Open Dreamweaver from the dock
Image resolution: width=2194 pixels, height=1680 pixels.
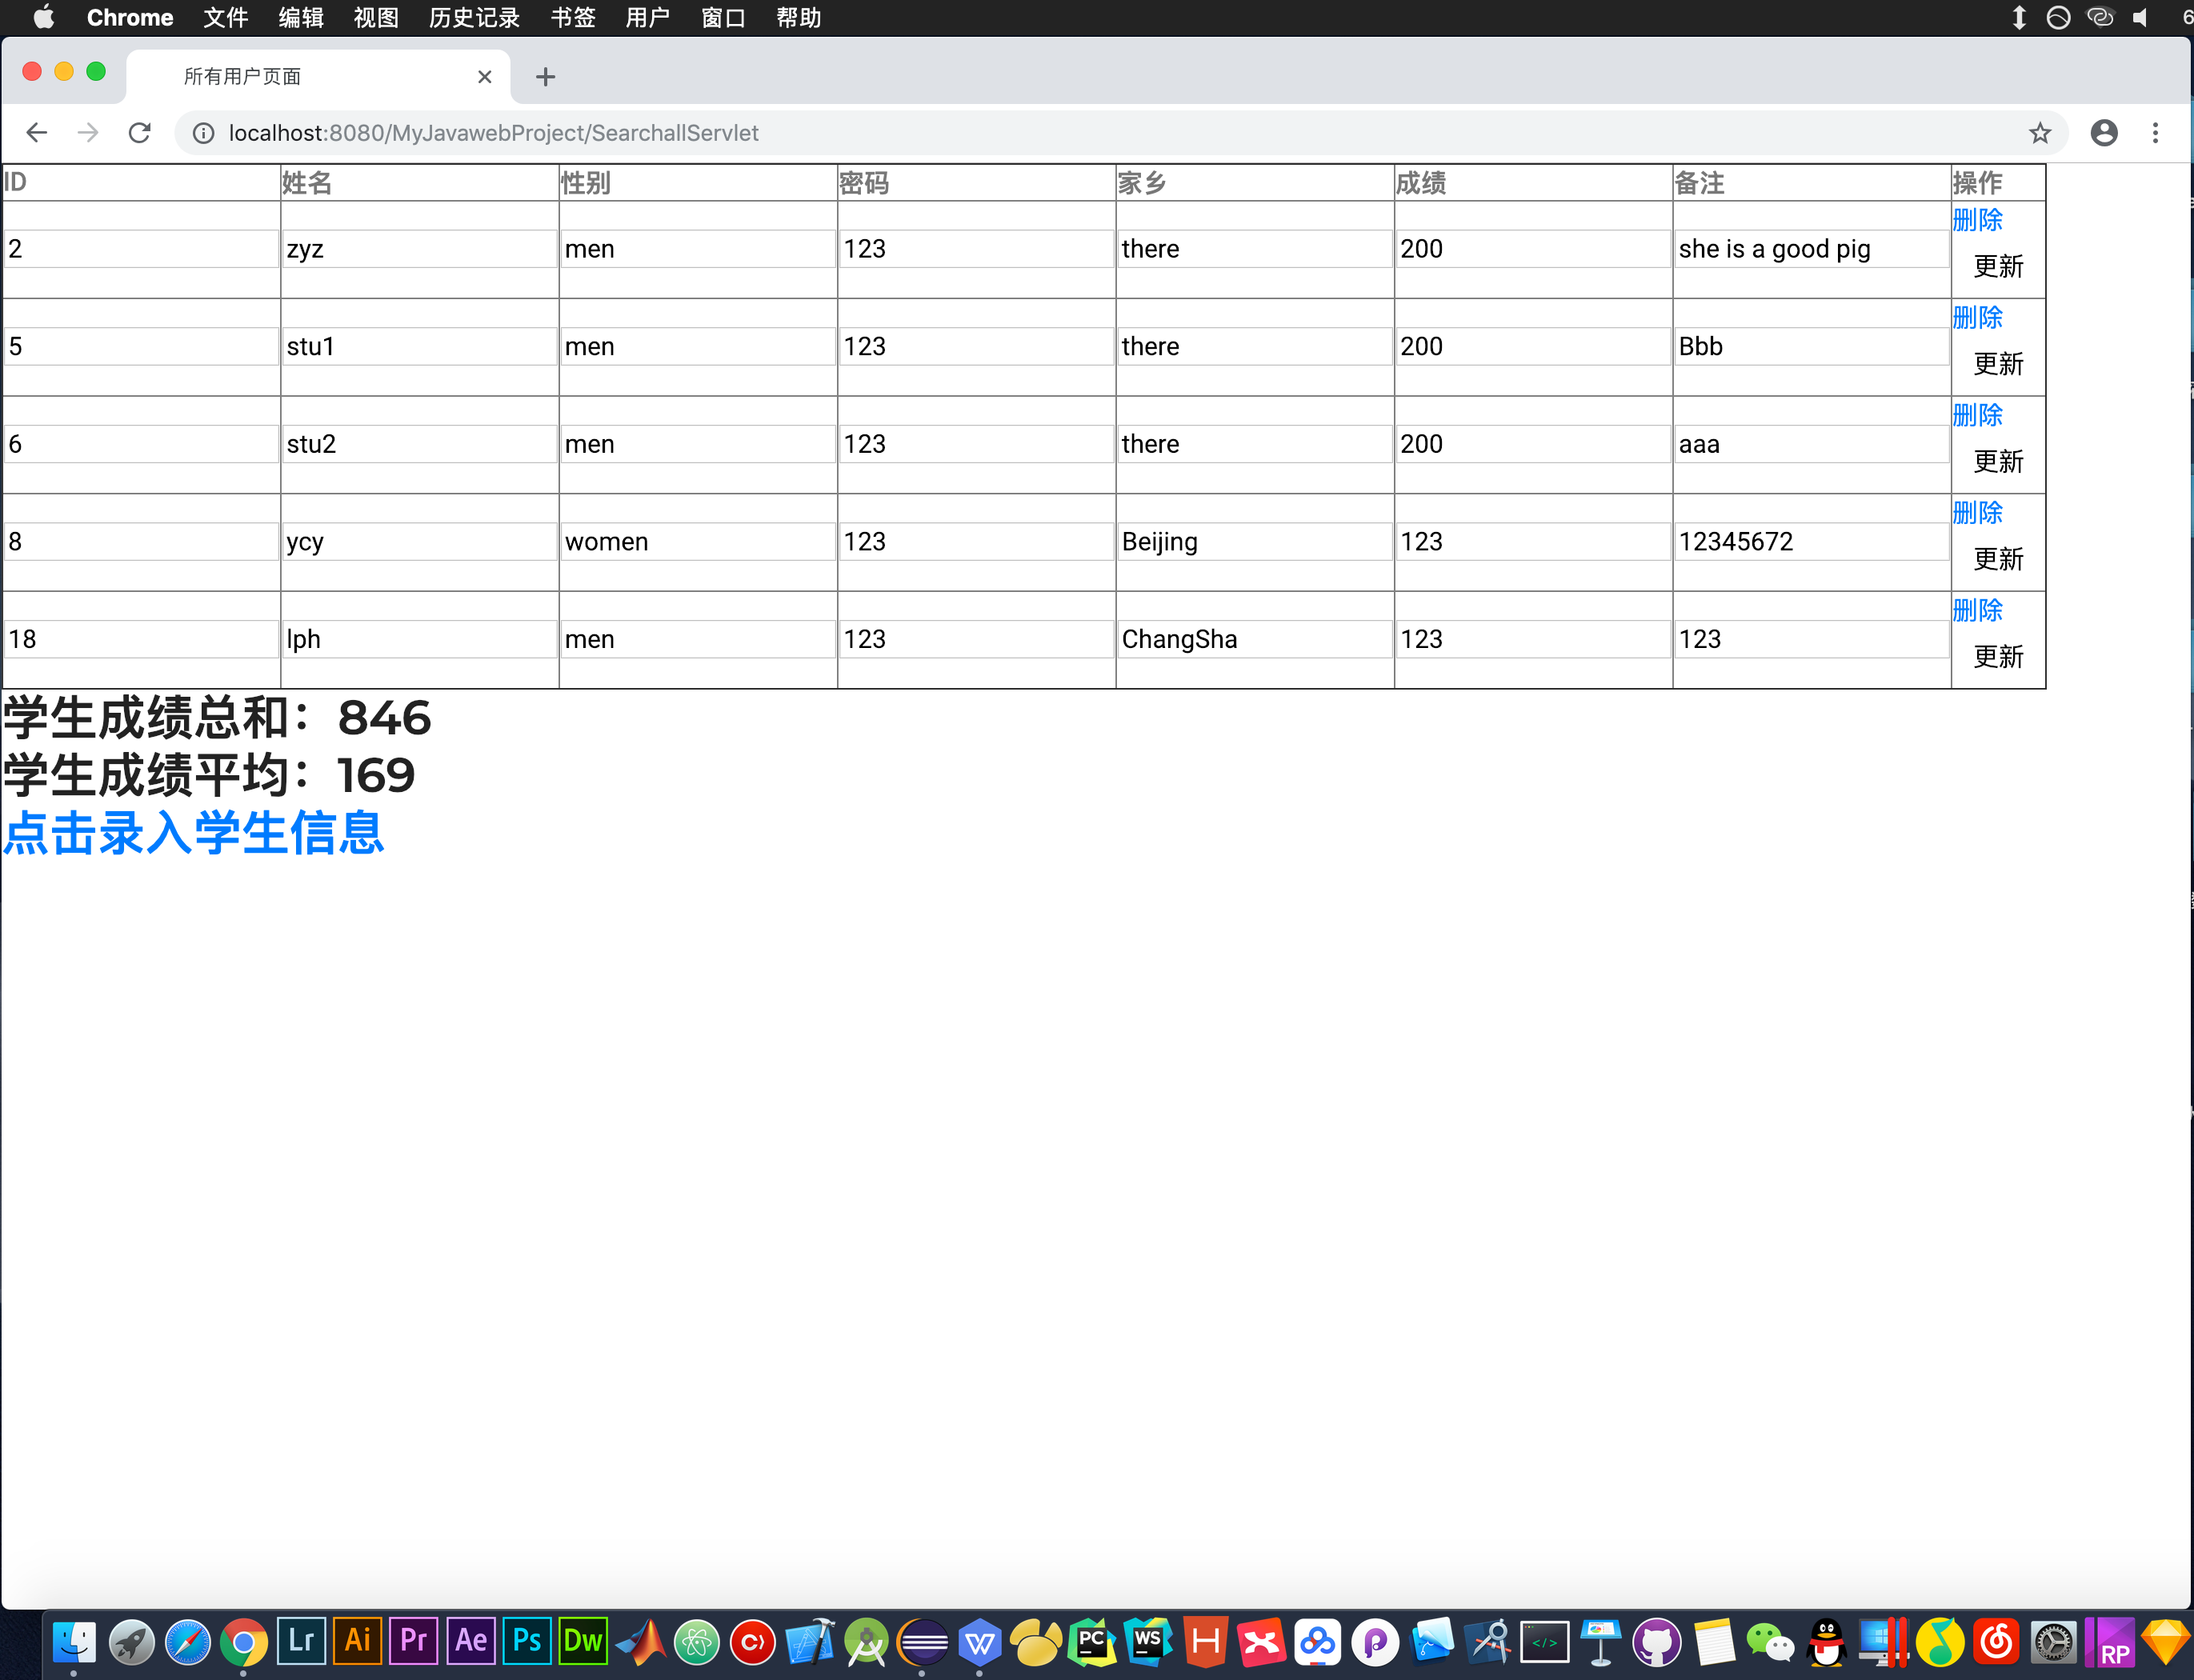coord(583,1641)
